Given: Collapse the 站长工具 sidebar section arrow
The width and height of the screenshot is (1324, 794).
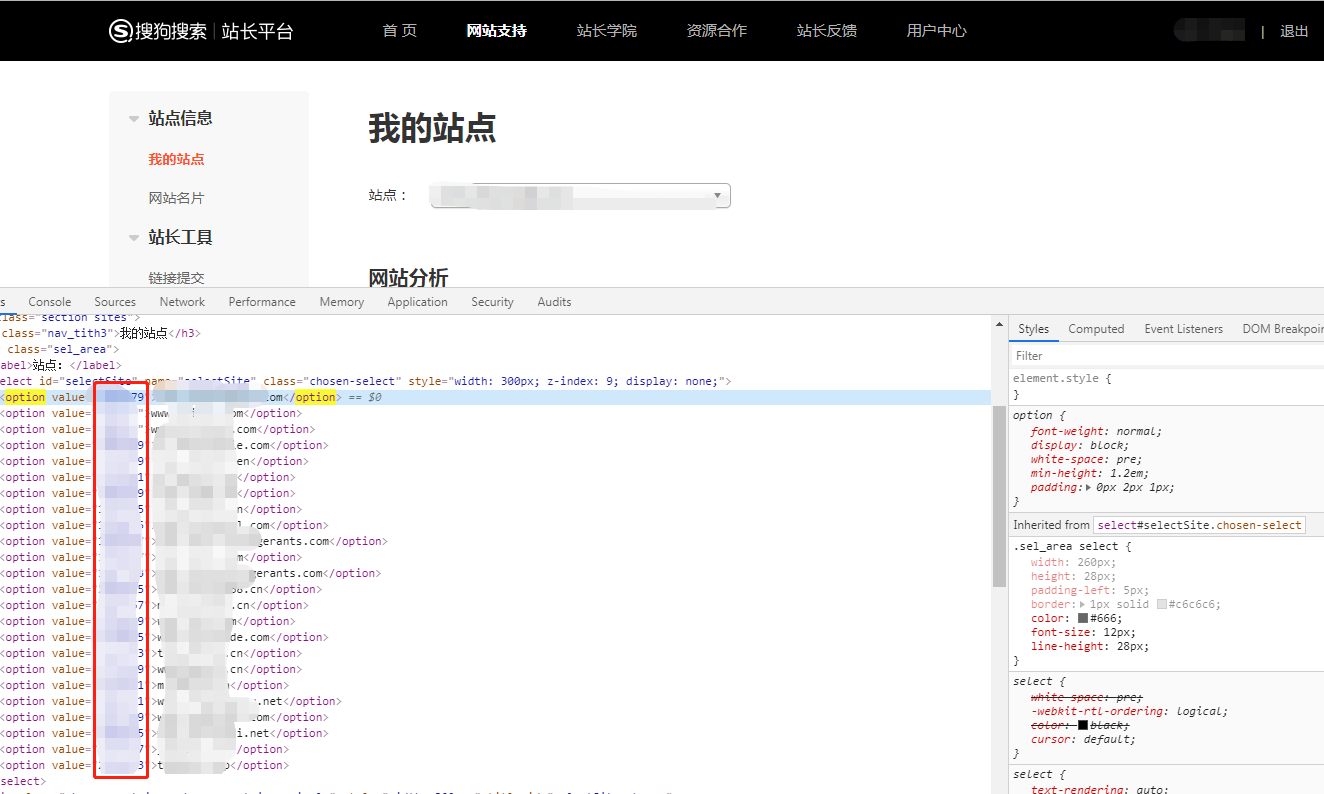Looking at the screenshot, I should pos(134,238).
